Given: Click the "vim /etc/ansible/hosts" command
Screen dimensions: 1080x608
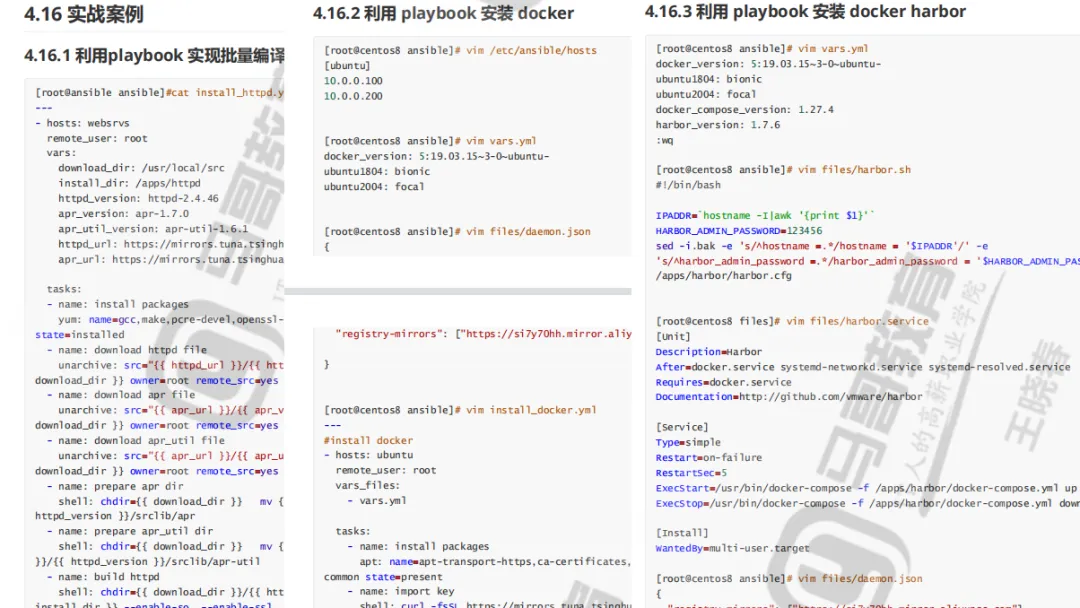Looking at the screenshot, I should (x=531, y=50).
